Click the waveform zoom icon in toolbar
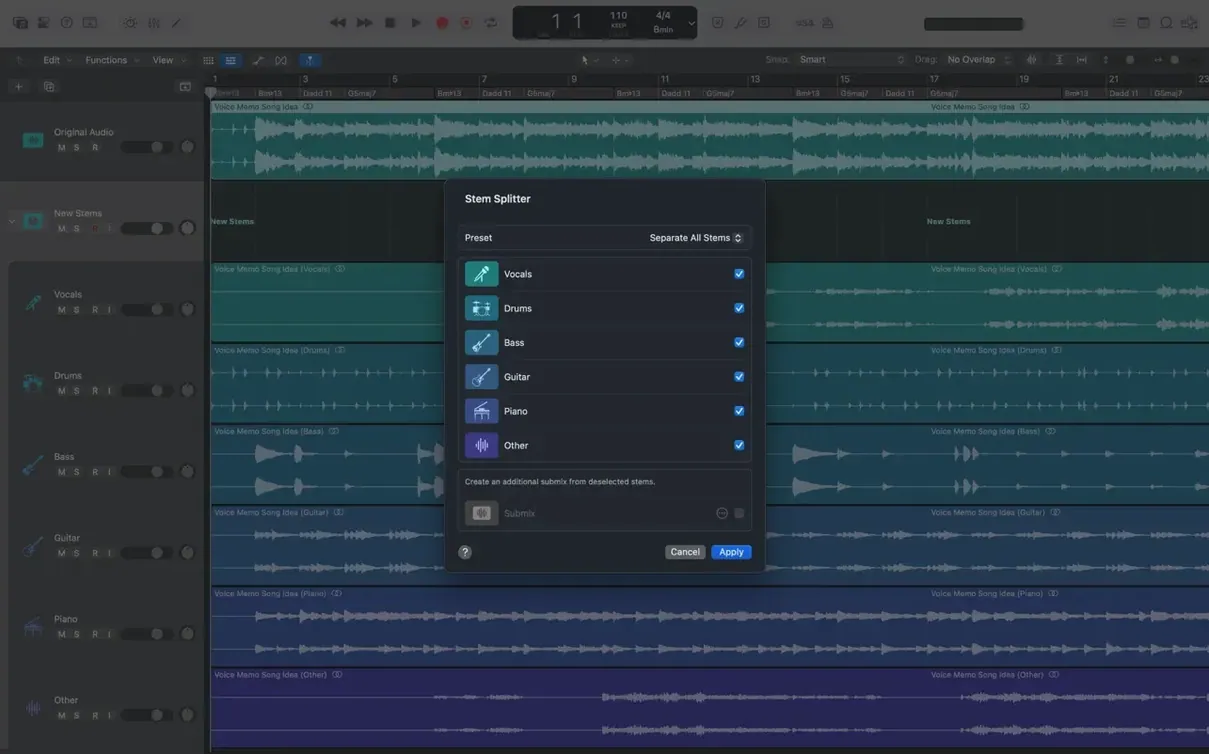The width and height of the screenshot is (1209, 754). [x=1031, y=60]
